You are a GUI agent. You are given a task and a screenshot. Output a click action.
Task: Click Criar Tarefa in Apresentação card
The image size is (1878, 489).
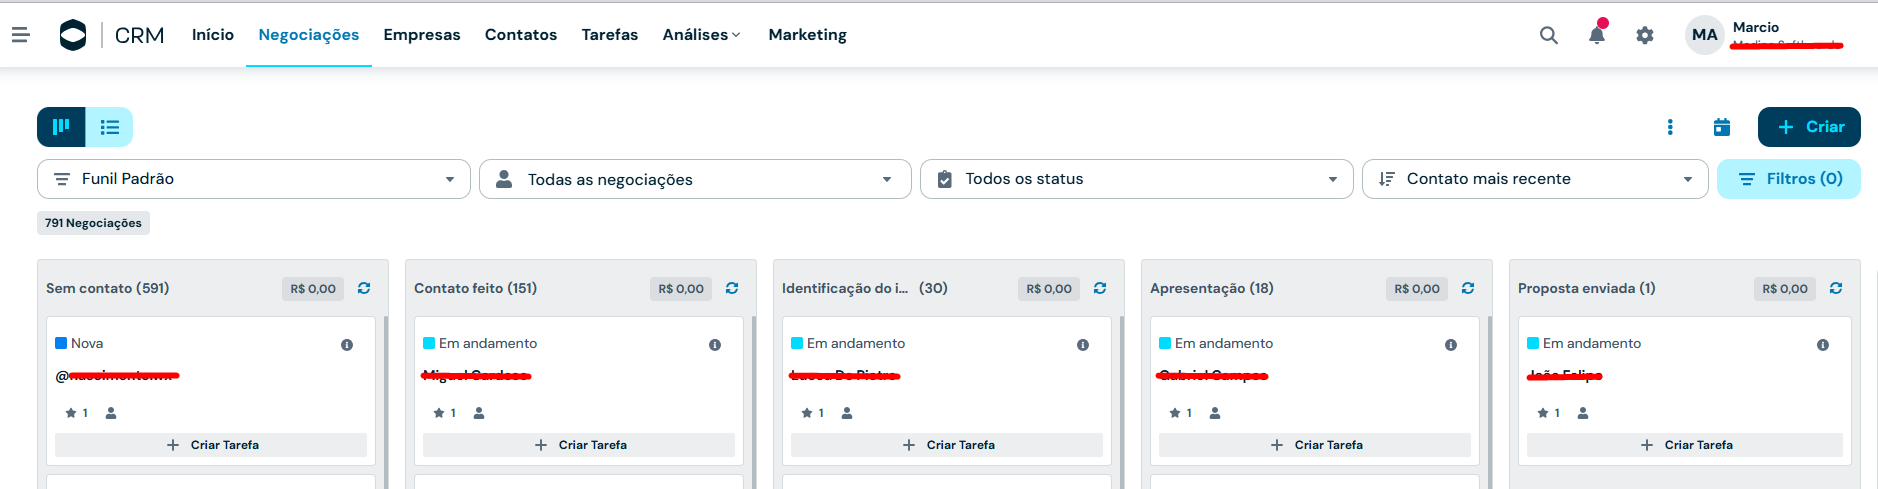1315,445
